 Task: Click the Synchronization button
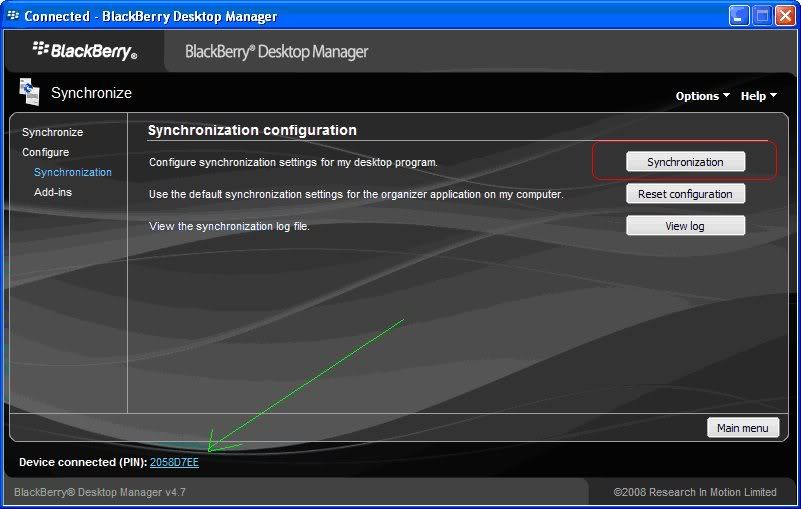coord(685,162)
